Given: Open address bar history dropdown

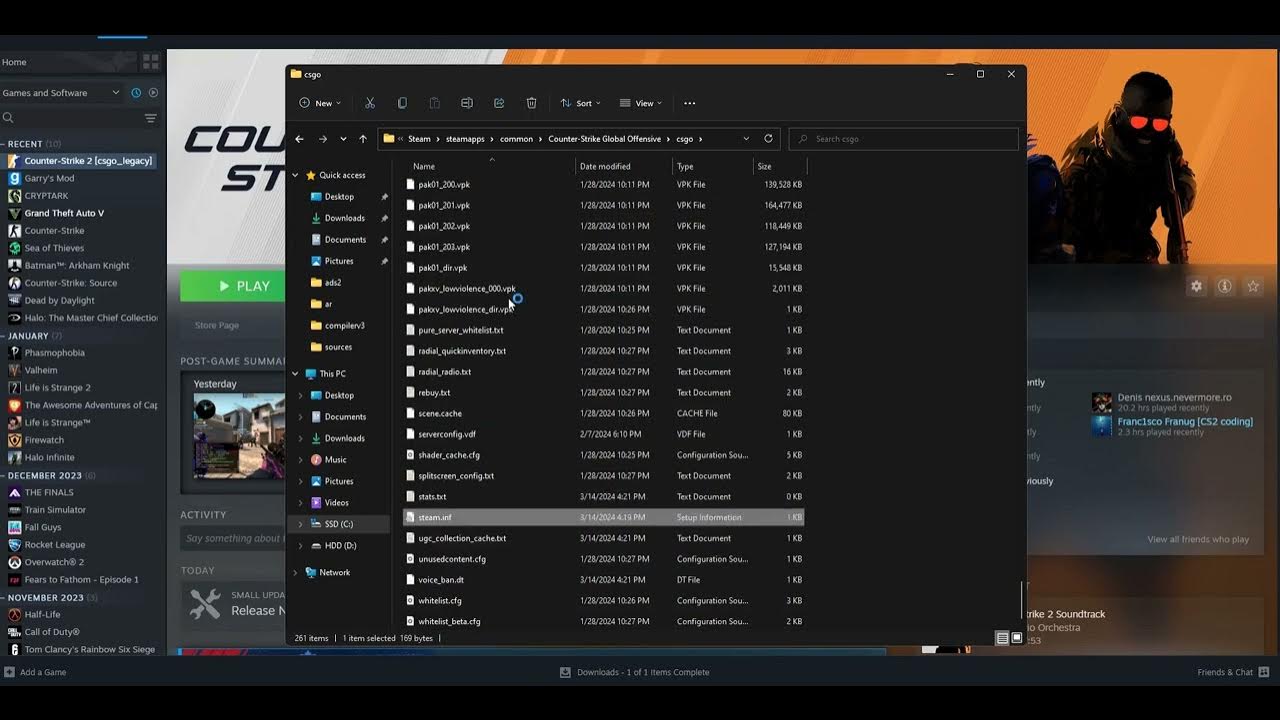Looking at the screenshot, I should pos(746,139).
